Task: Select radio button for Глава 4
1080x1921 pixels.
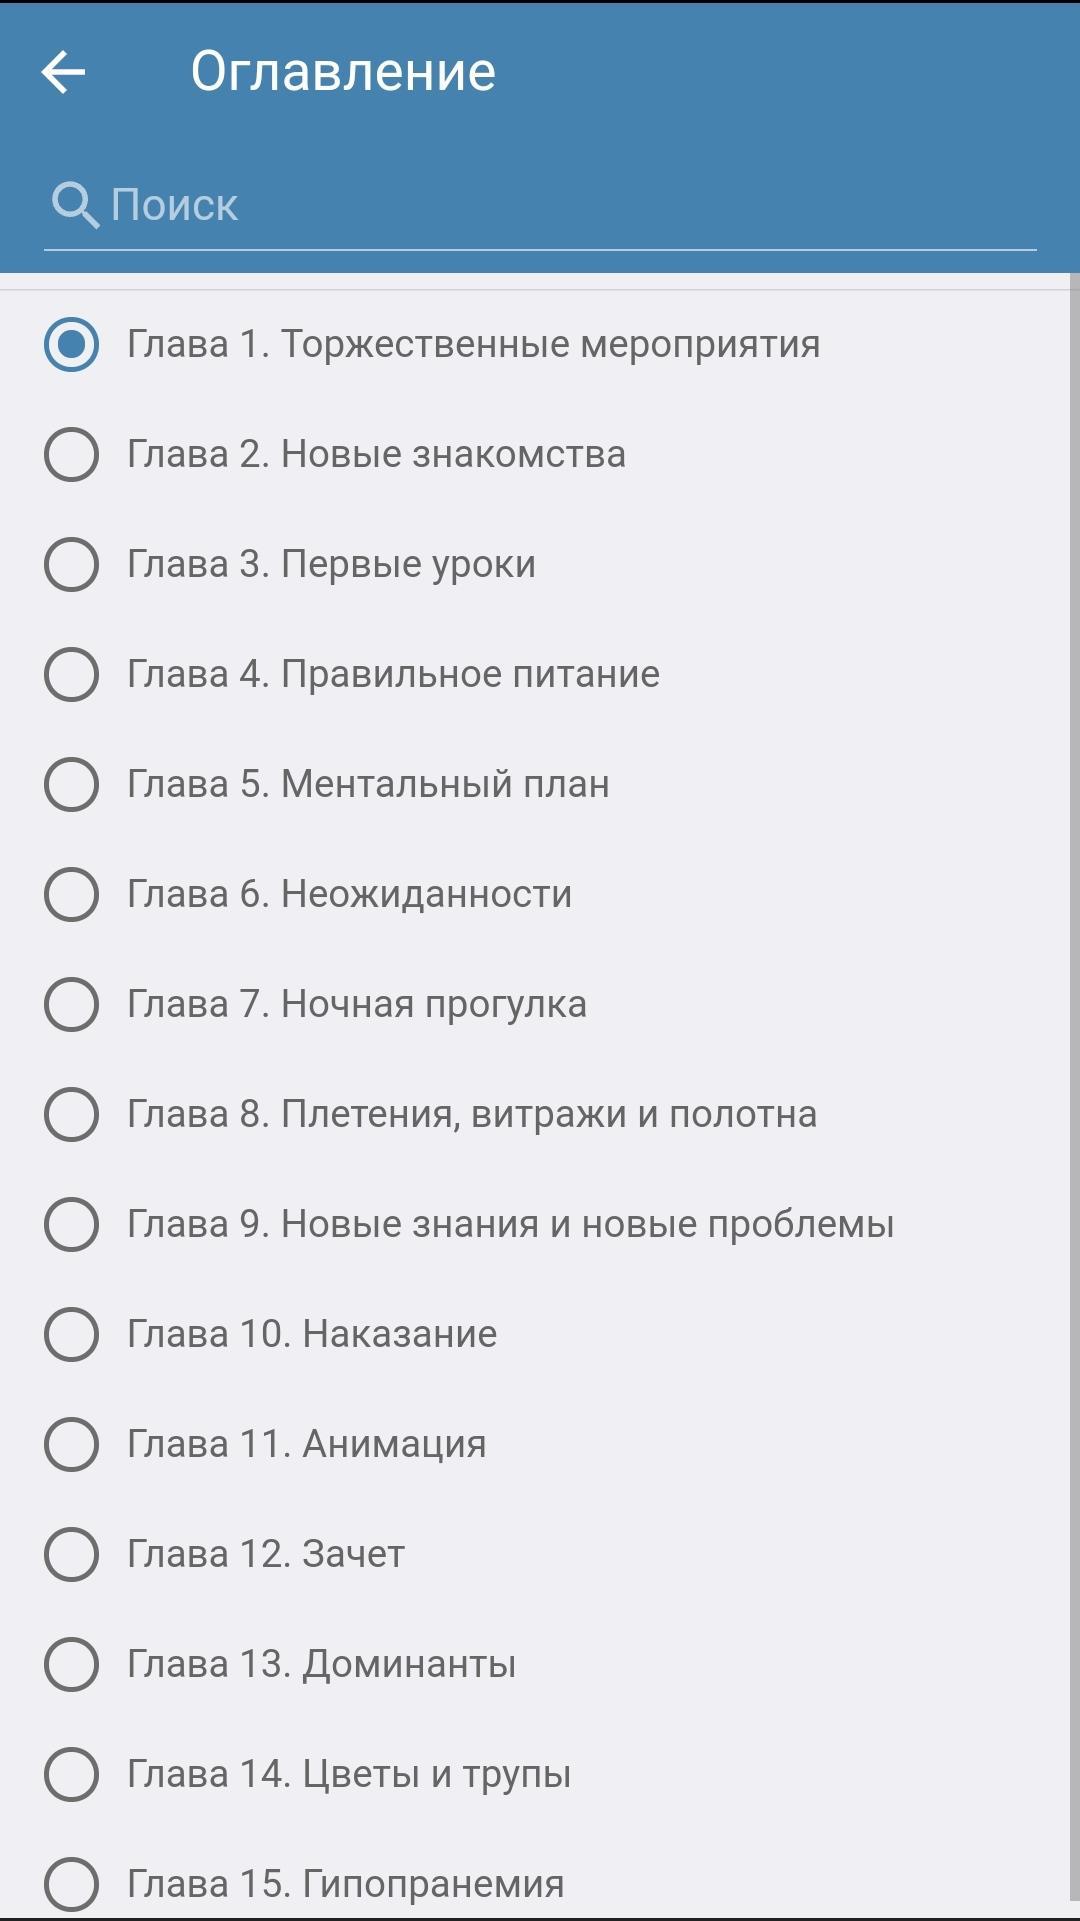Action: point(72,674)
